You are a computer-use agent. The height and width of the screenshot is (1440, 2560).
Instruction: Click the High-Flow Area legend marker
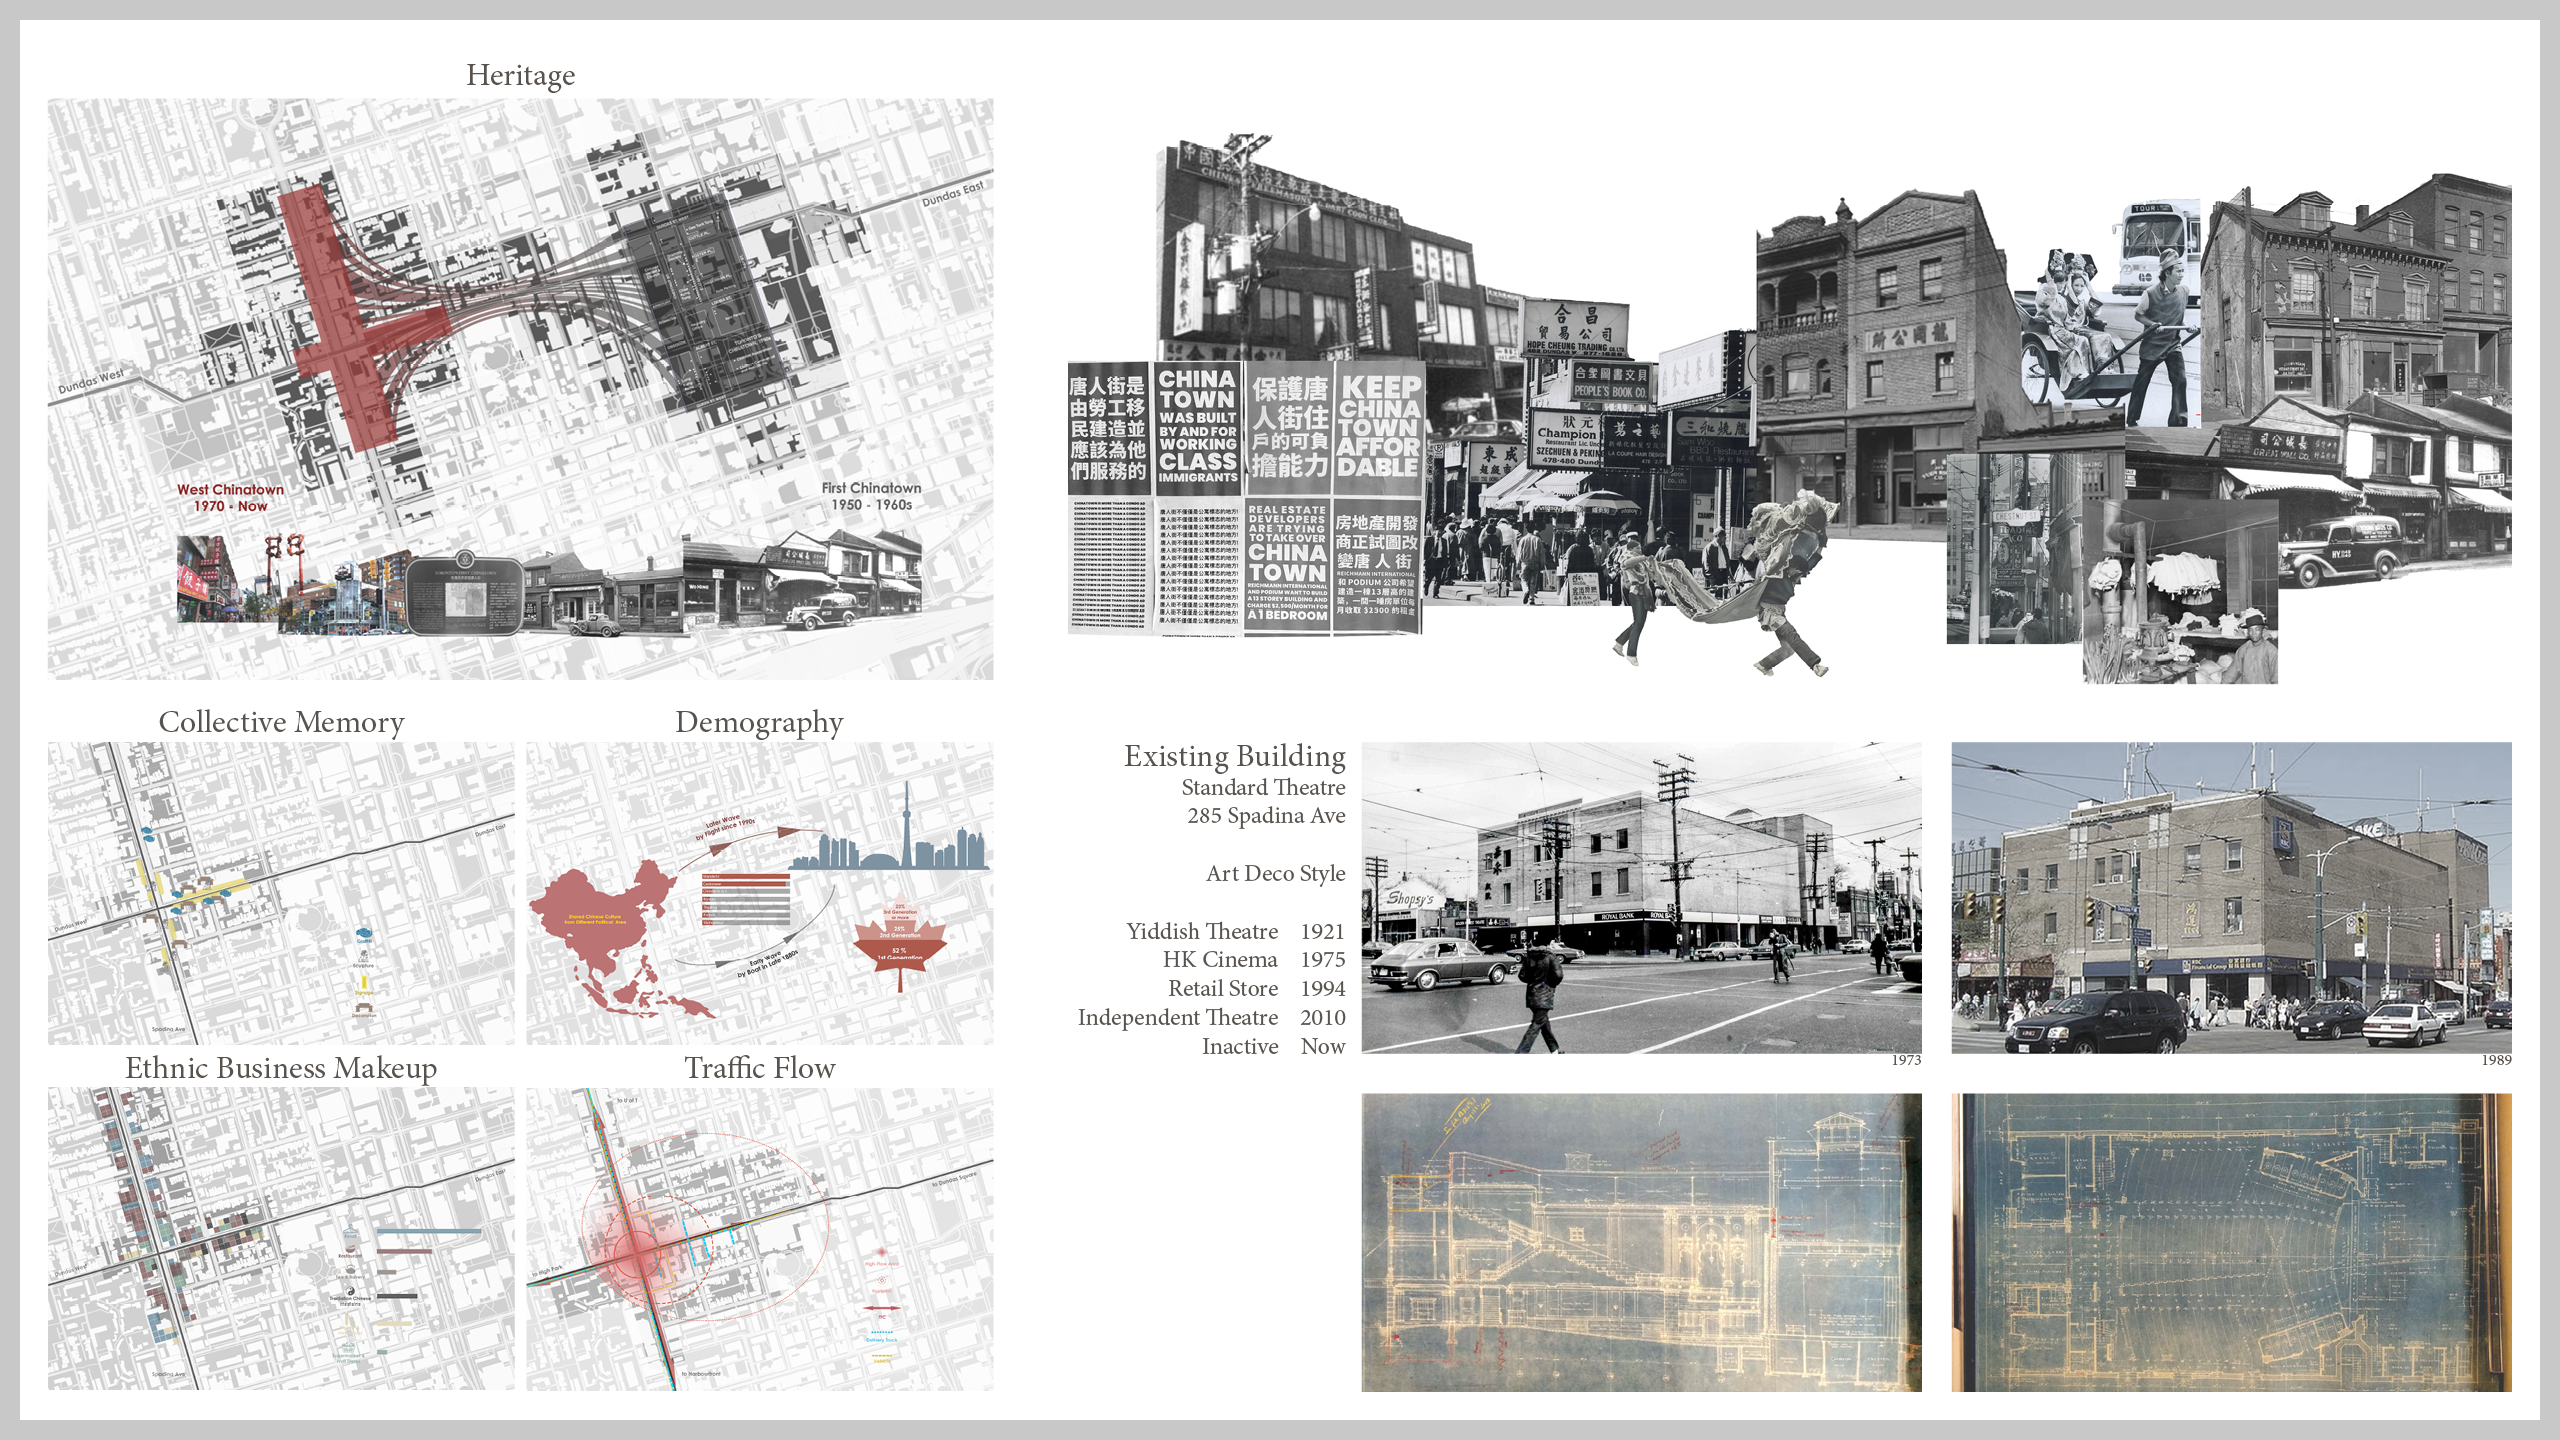coord(882,1252)
